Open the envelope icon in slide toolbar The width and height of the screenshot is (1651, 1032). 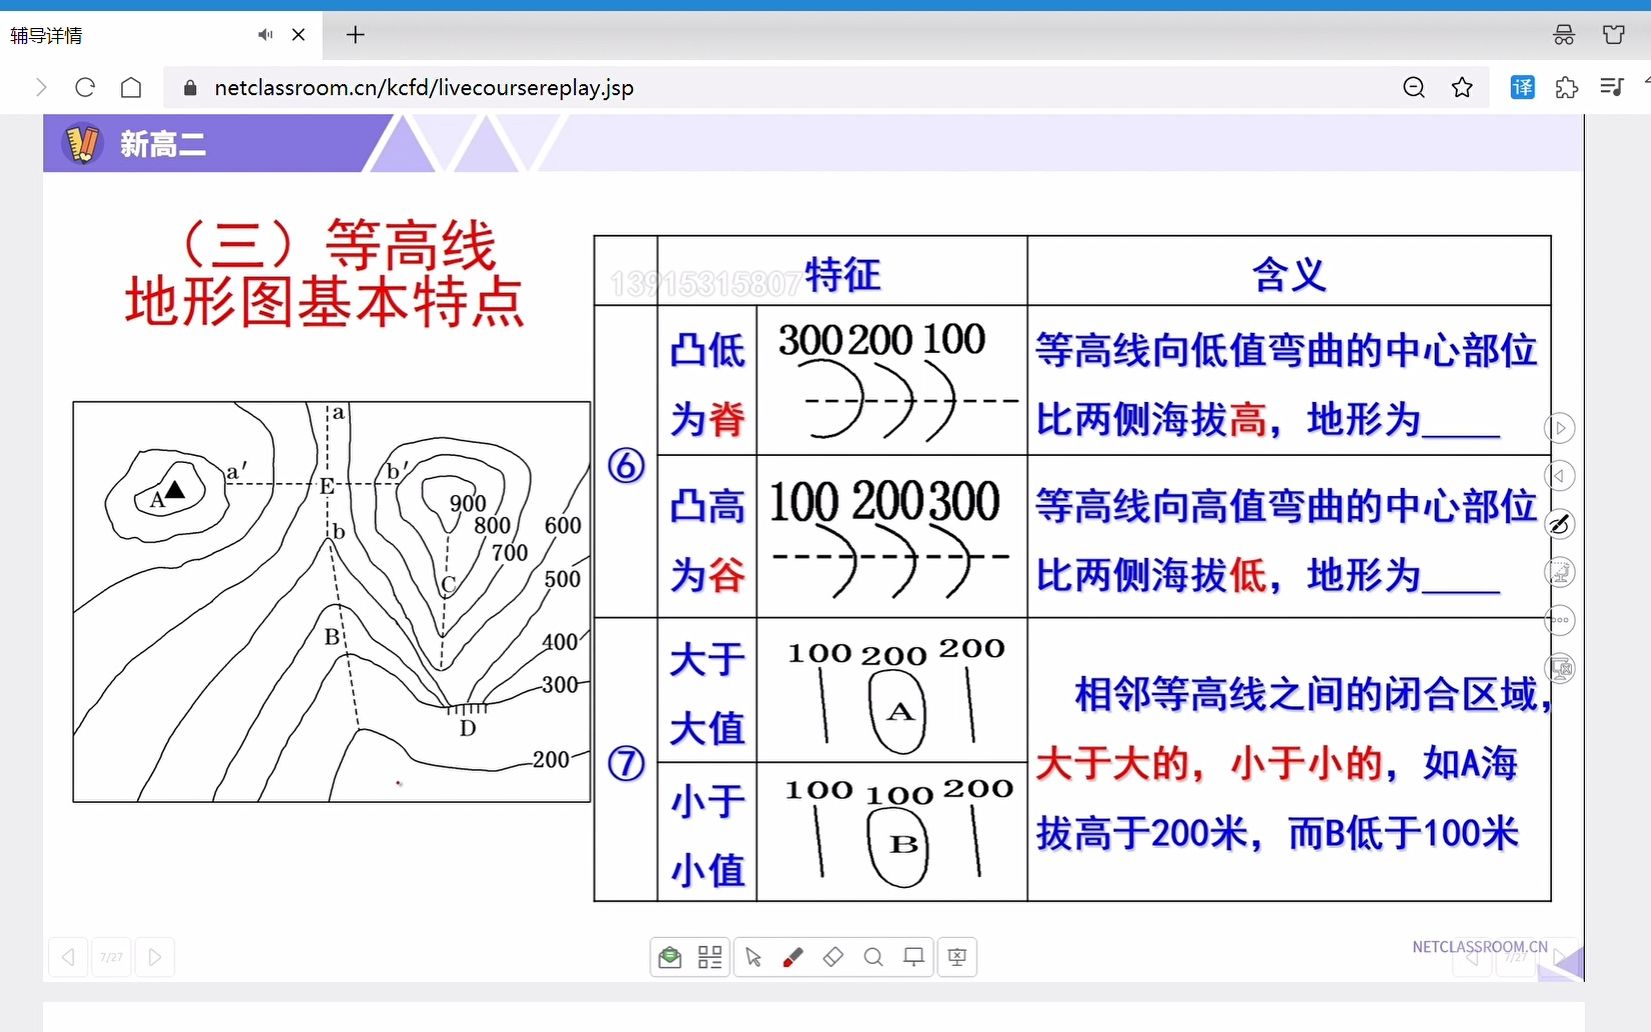670,957
